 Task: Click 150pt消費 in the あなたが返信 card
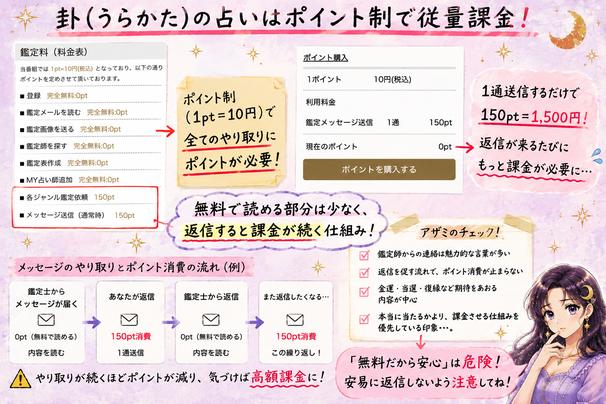[131, 337]
